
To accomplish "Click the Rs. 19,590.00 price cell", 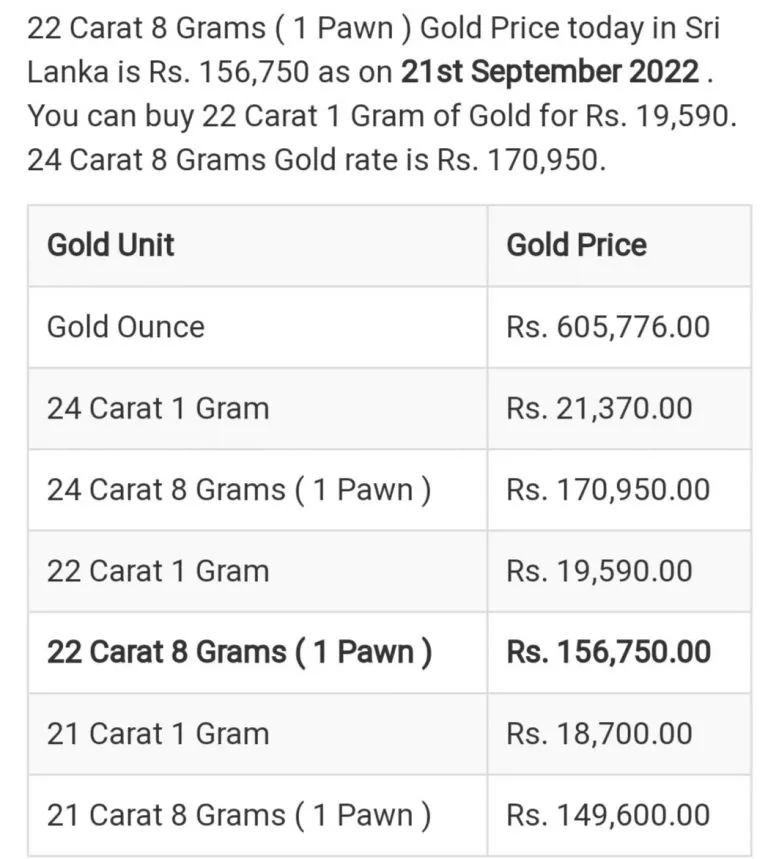I will 619,571.
